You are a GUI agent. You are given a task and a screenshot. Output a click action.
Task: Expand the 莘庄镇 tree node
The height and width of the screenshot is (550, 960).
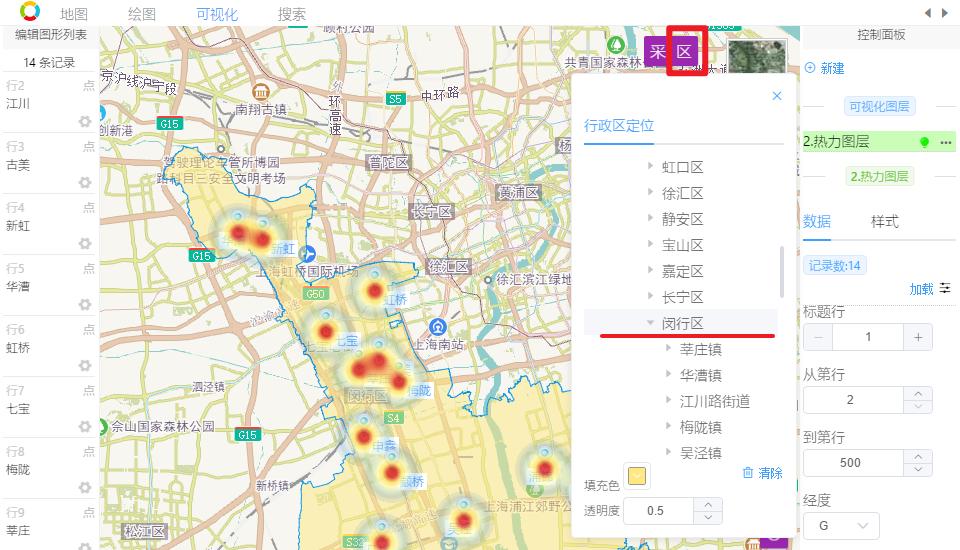[669, 348]
